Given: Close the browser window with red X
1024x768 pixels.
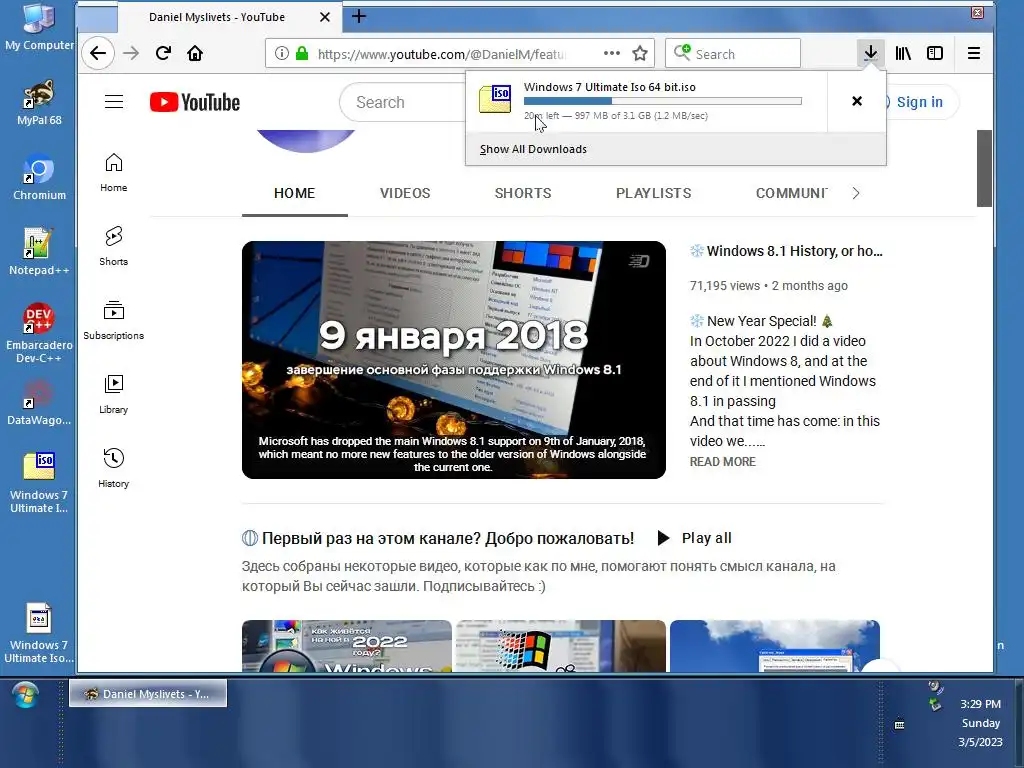Looking at the screenshot, I should pos(977,12).
